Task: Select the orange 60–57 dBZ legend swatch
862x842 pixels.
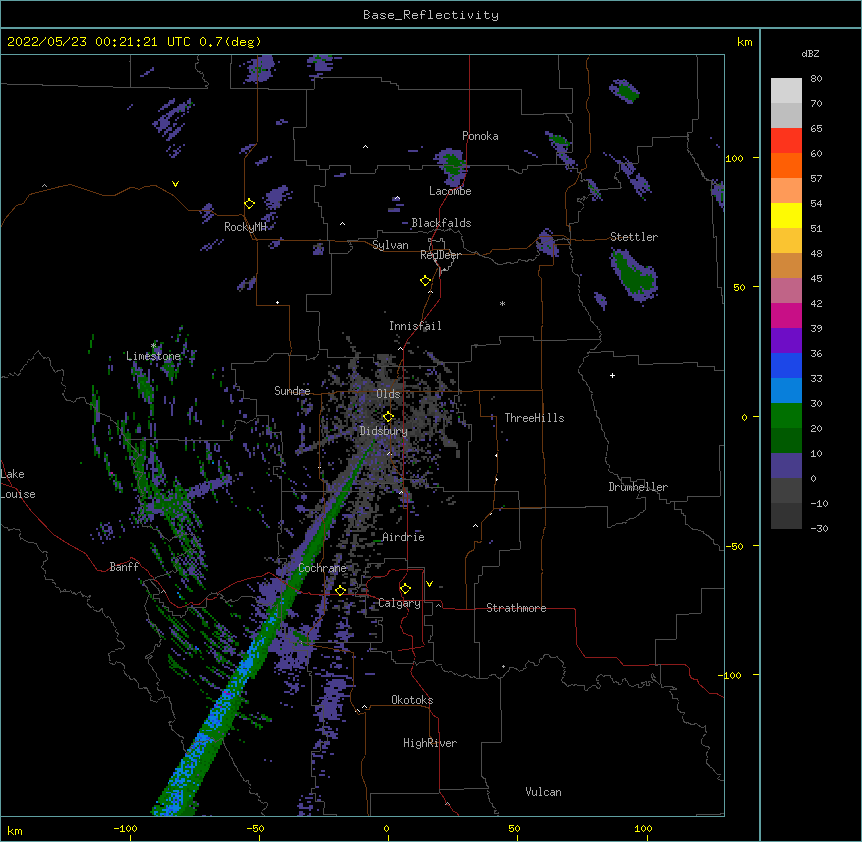Action: pyautogui.click(x=786, y=165)
